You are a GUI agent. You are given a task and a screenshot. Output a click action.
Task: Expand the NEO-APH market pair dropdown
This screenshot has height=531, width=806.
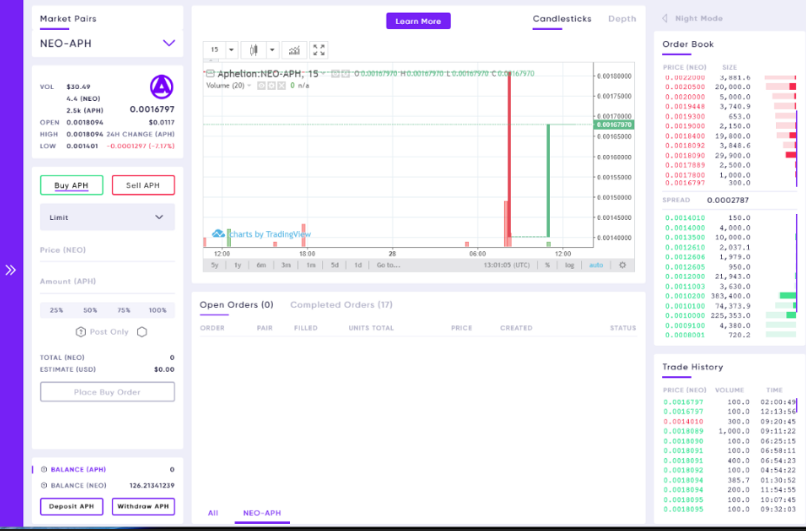pos(169,43)
